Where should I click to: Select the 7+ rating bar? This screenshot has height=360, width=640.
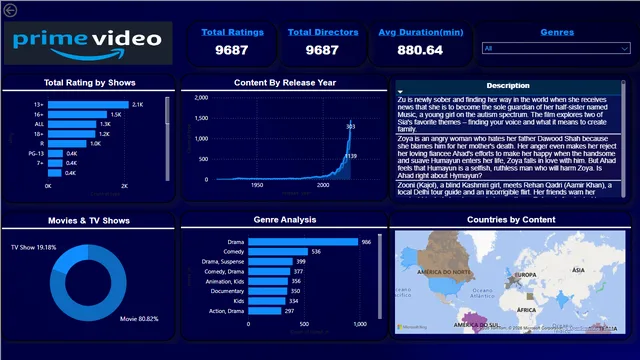[55, 163]
